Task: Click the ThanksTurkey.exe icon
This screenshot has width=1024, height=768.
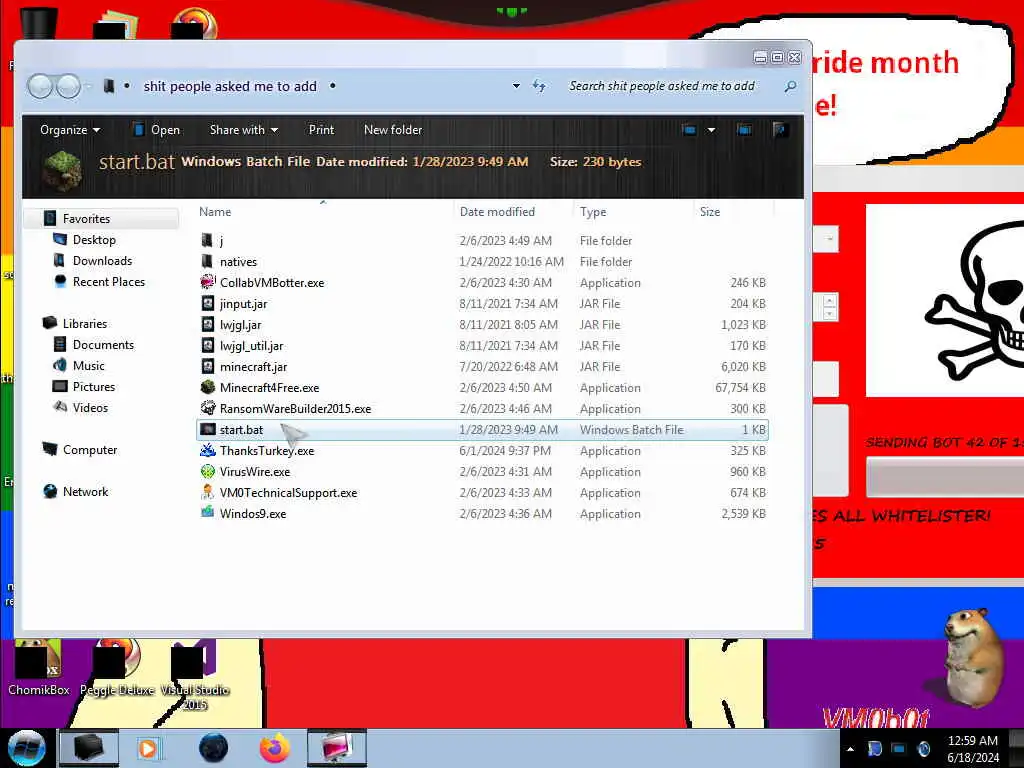Action: pos(208,451)
